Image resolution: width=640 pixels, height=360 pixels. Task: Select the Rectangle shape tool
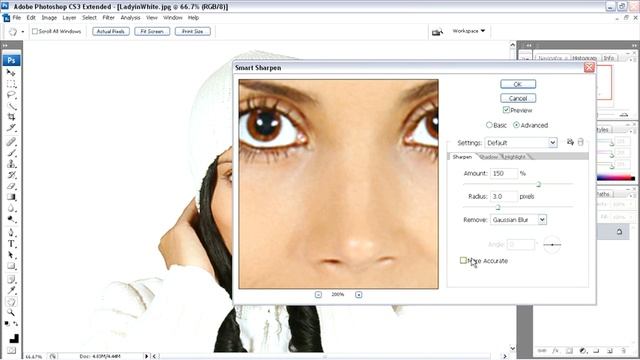pyautogui.click(x=11, y=266)
